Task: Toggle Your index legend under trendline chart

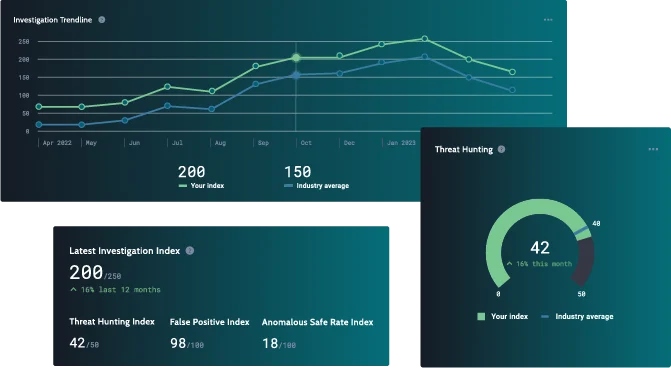Action: 201,186
